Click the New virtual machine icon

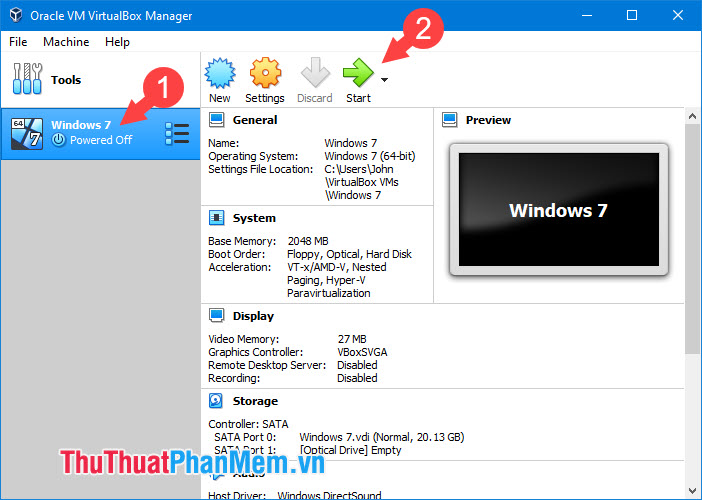pyautogui.click(x=220, y=73)
